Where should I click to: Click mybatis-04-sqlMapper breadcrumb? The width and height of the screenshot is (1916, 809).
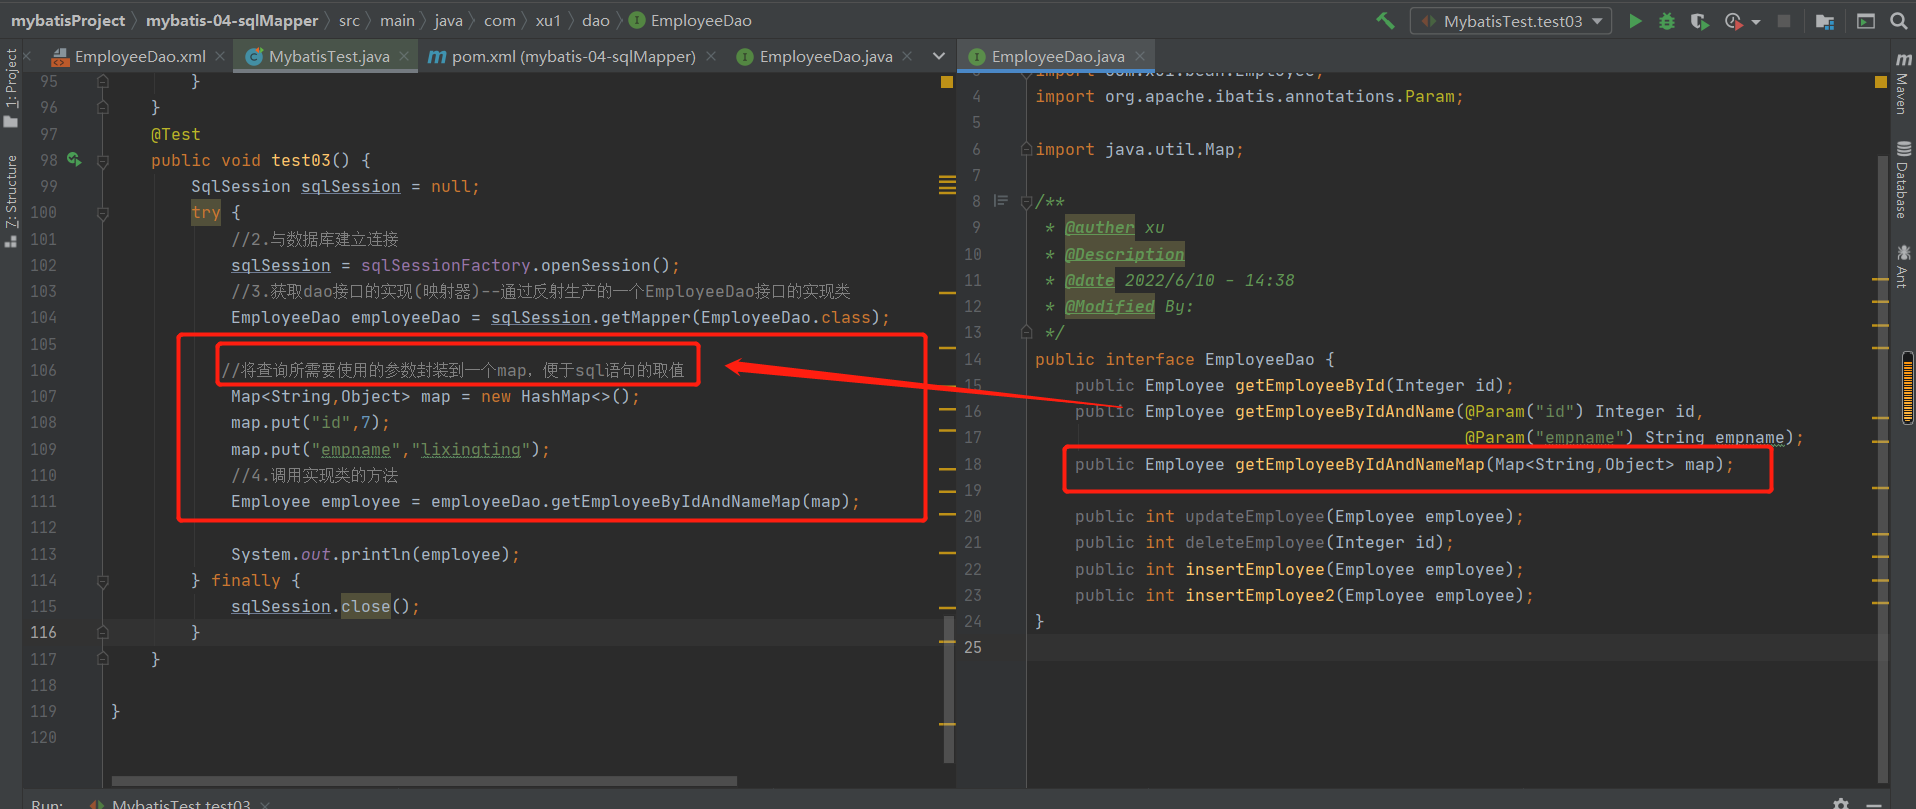[232, 20]
